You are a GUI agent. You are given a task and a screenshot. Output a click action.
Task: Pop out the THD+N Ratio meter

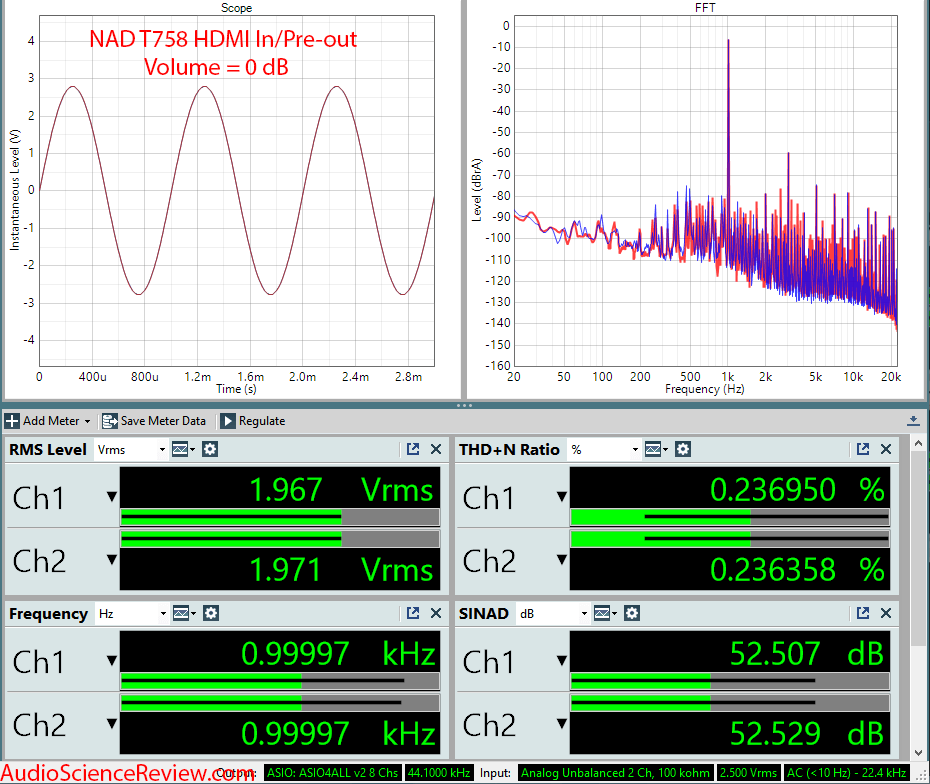(863, 450)
